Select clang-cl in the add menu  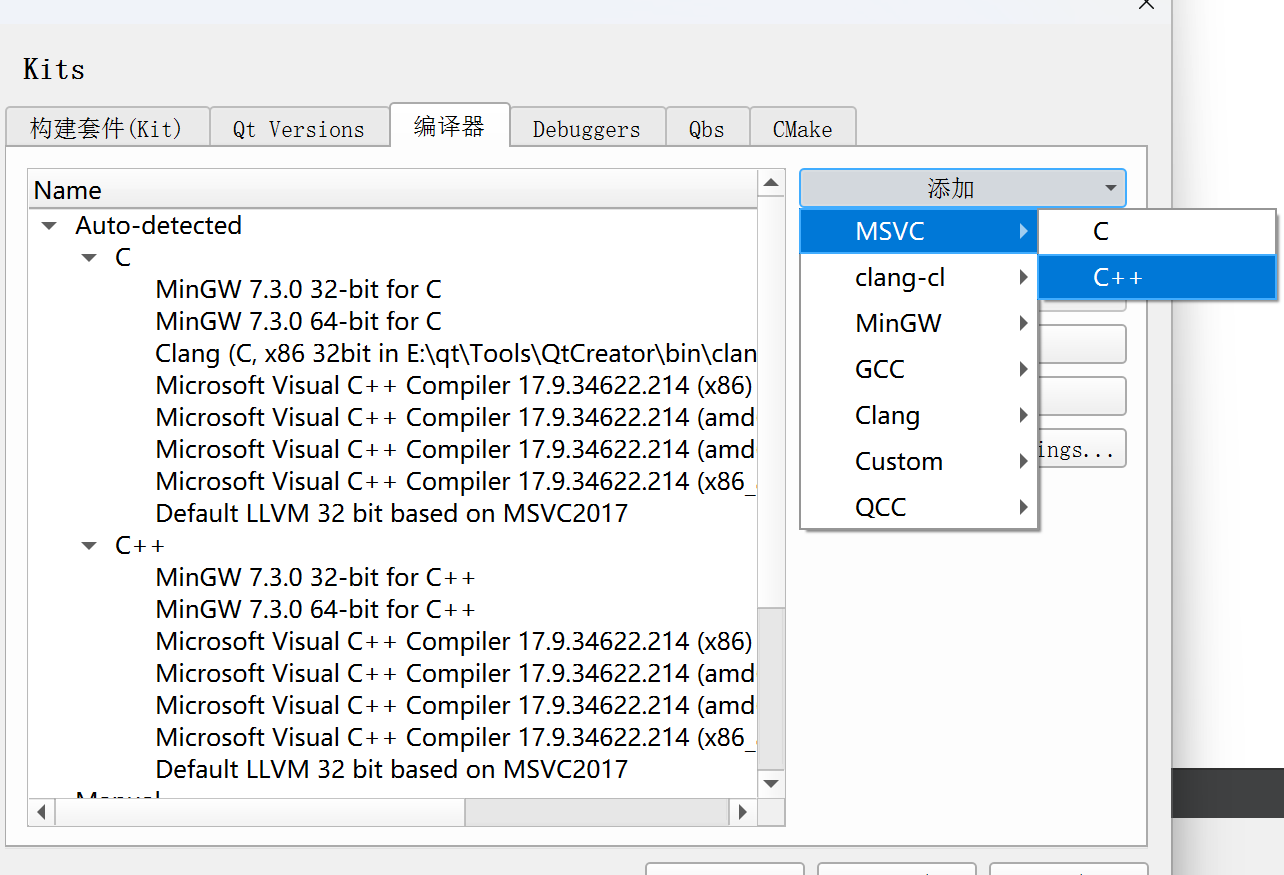pos(900,277)
